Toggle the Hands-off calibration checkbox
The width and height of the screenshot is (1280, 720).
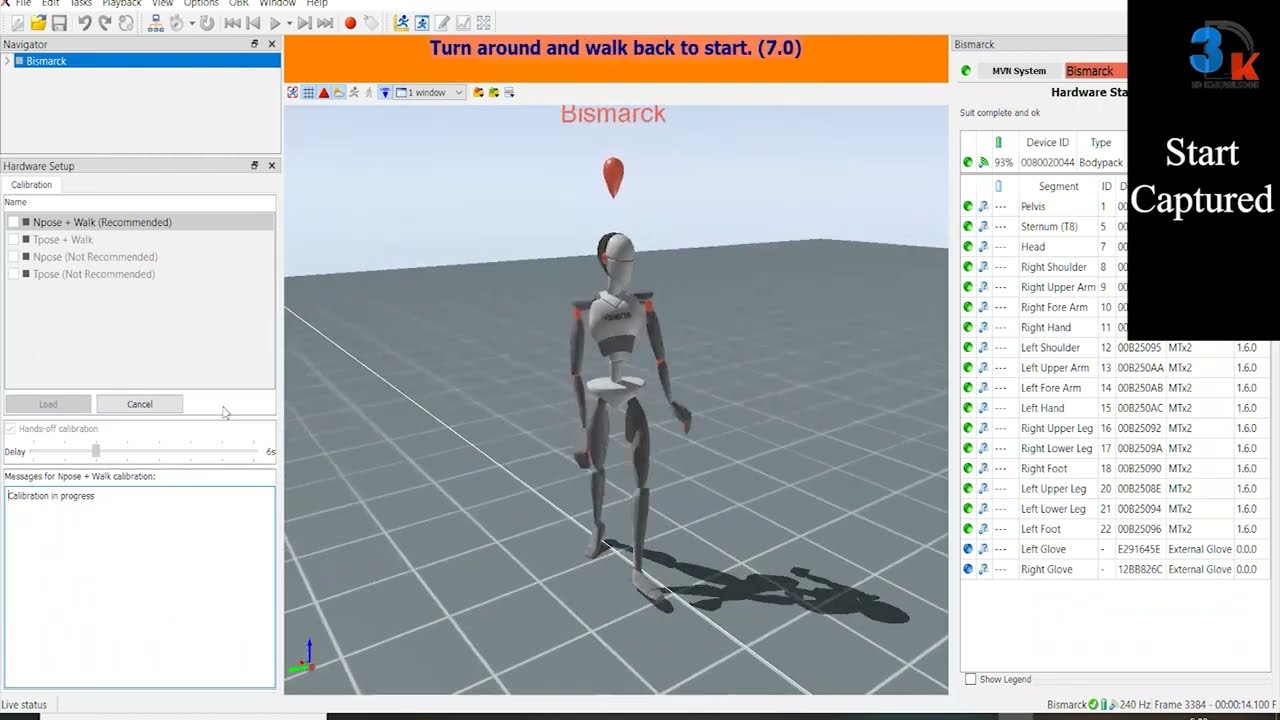coord(10,428)
